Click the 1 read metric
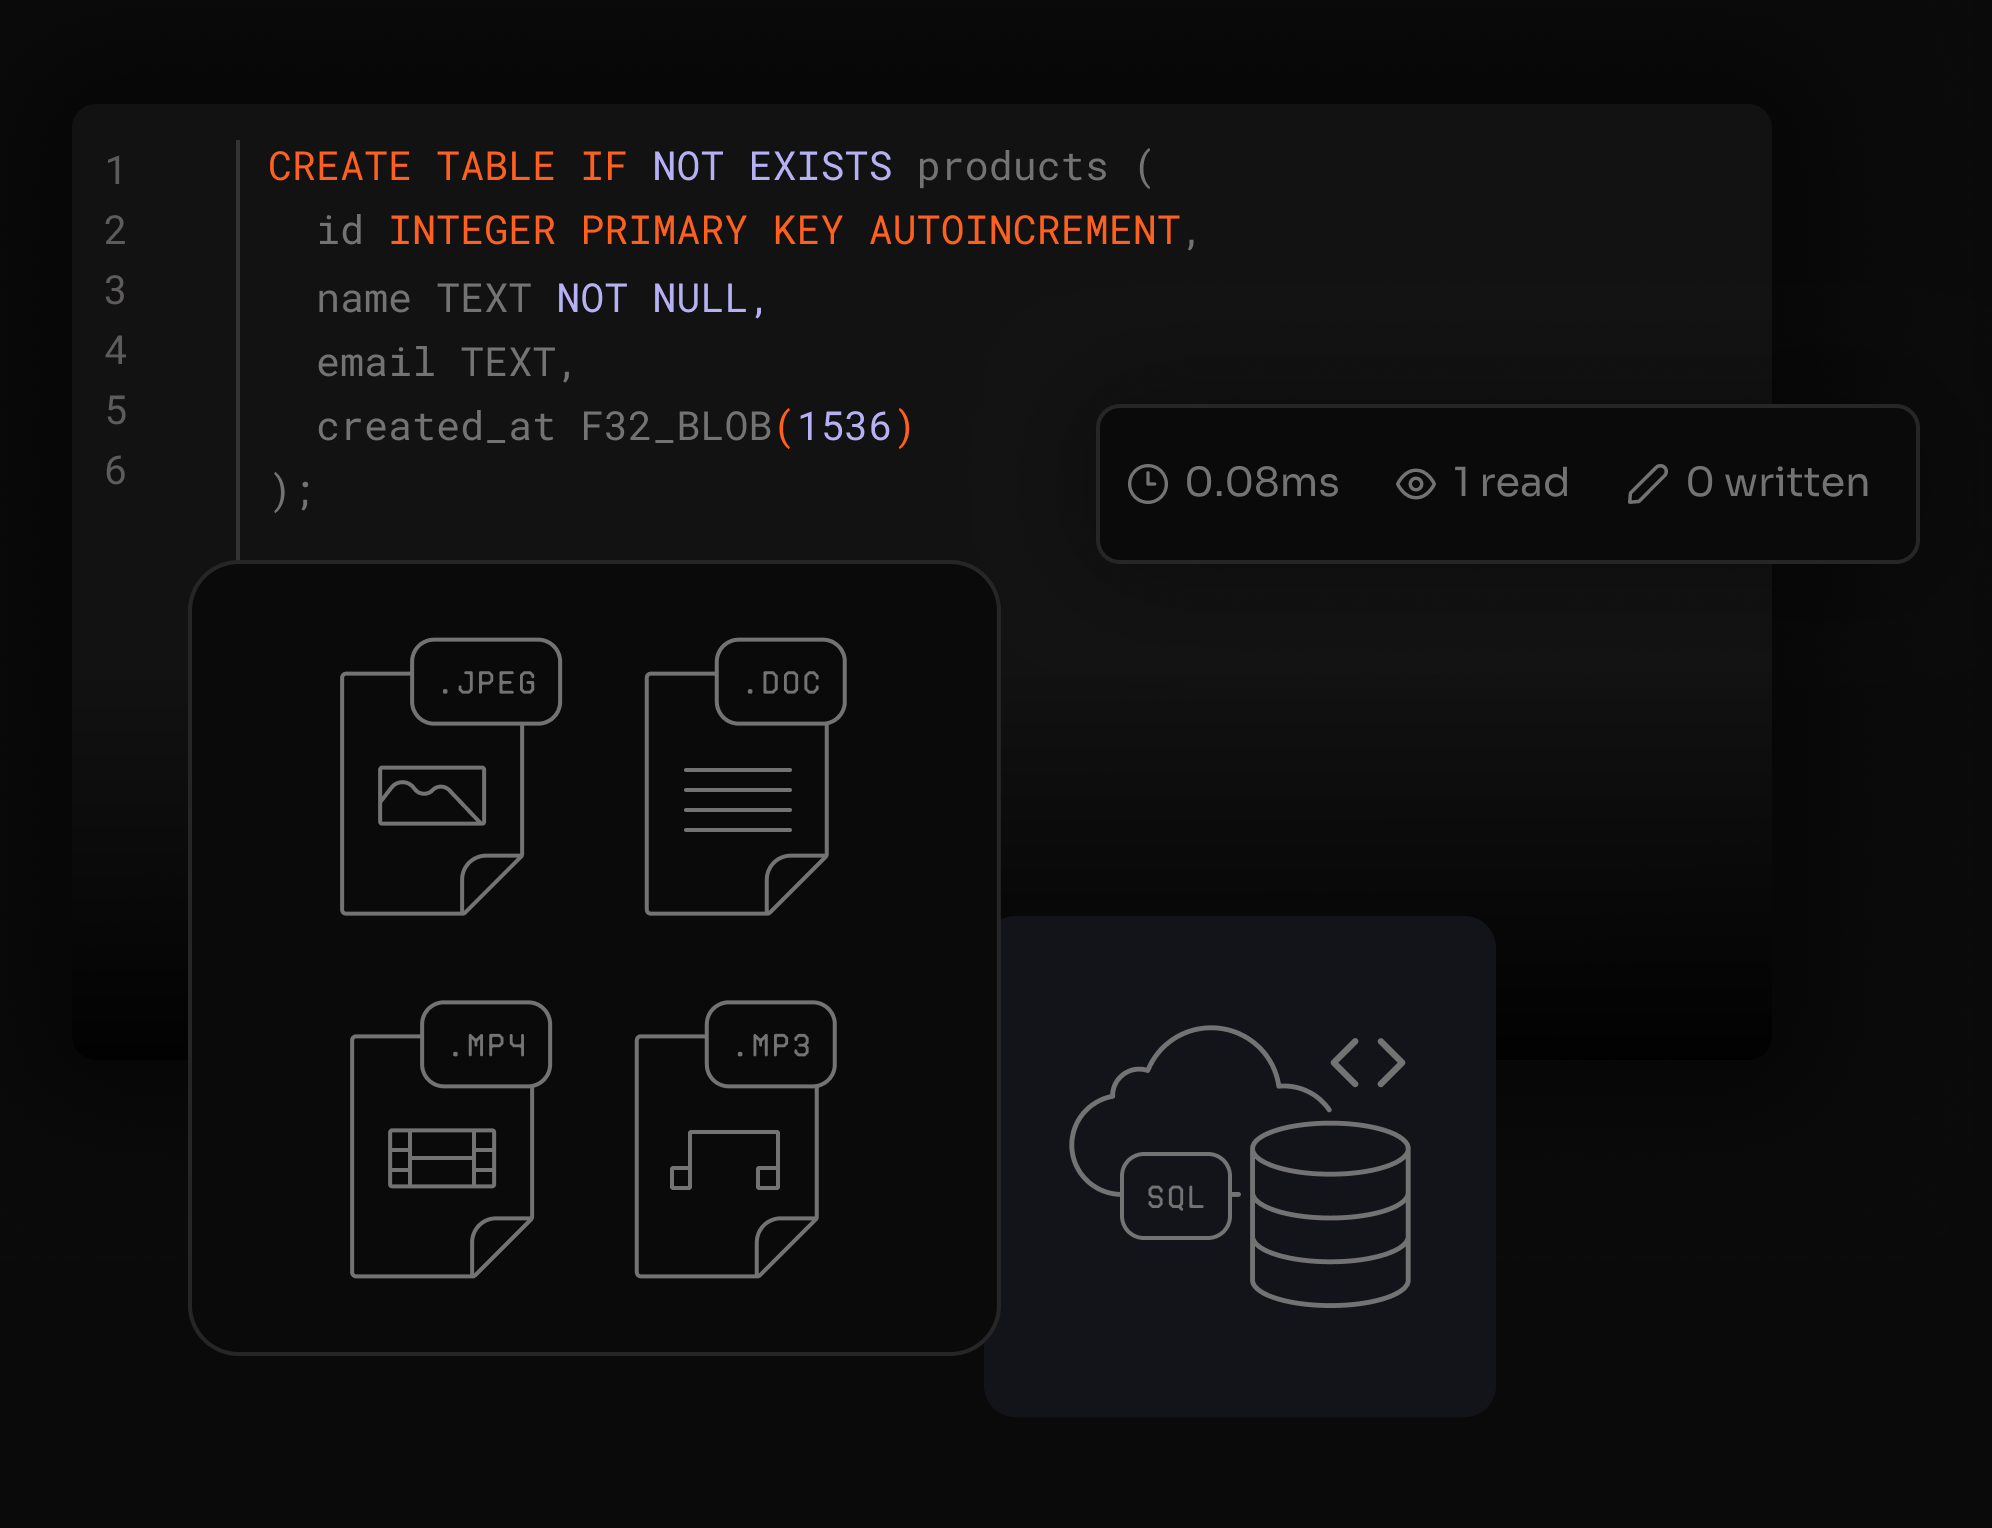The width and height of the screenshot is (1992, 1528). click(x=1511, y=483)
